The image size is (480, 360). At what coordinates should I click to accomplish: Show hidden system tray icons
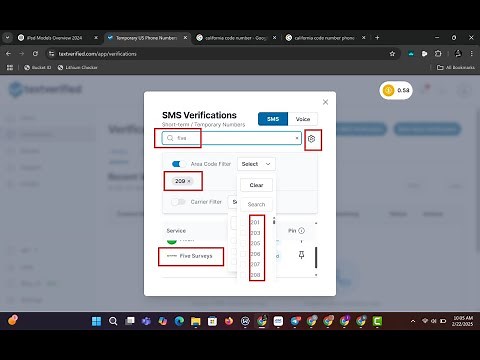(413, 321)
